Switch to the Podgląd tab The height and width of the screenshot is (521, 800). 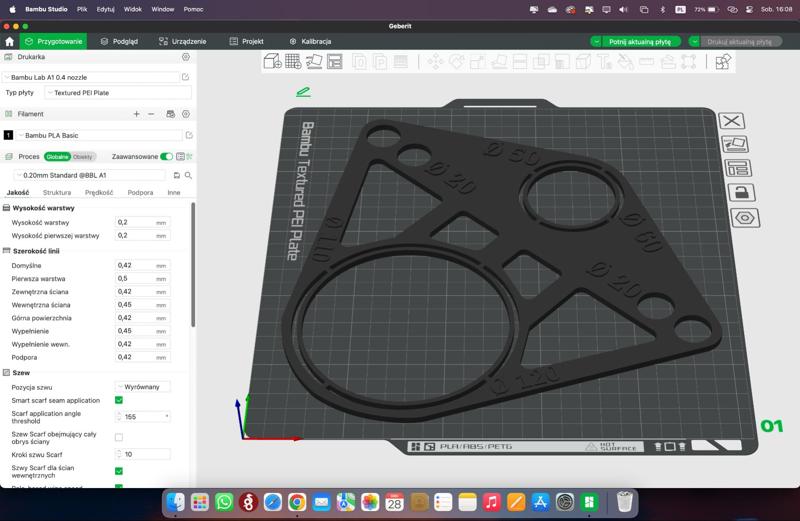click(x=119, y=41)
